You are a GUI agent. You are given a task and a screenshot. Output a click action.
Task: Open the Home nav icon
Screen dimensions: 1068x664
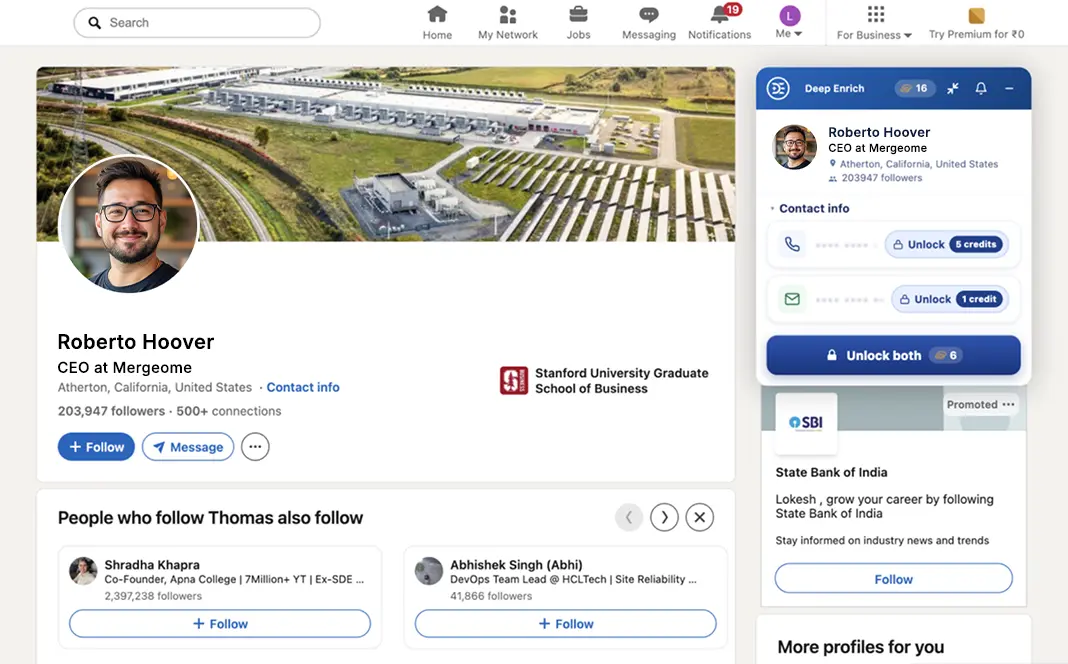(437, 15)
